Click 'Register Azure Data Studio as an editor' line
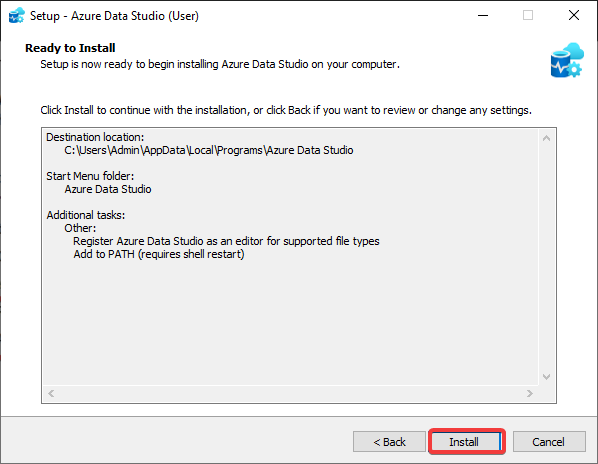 [x=226, y=241]
